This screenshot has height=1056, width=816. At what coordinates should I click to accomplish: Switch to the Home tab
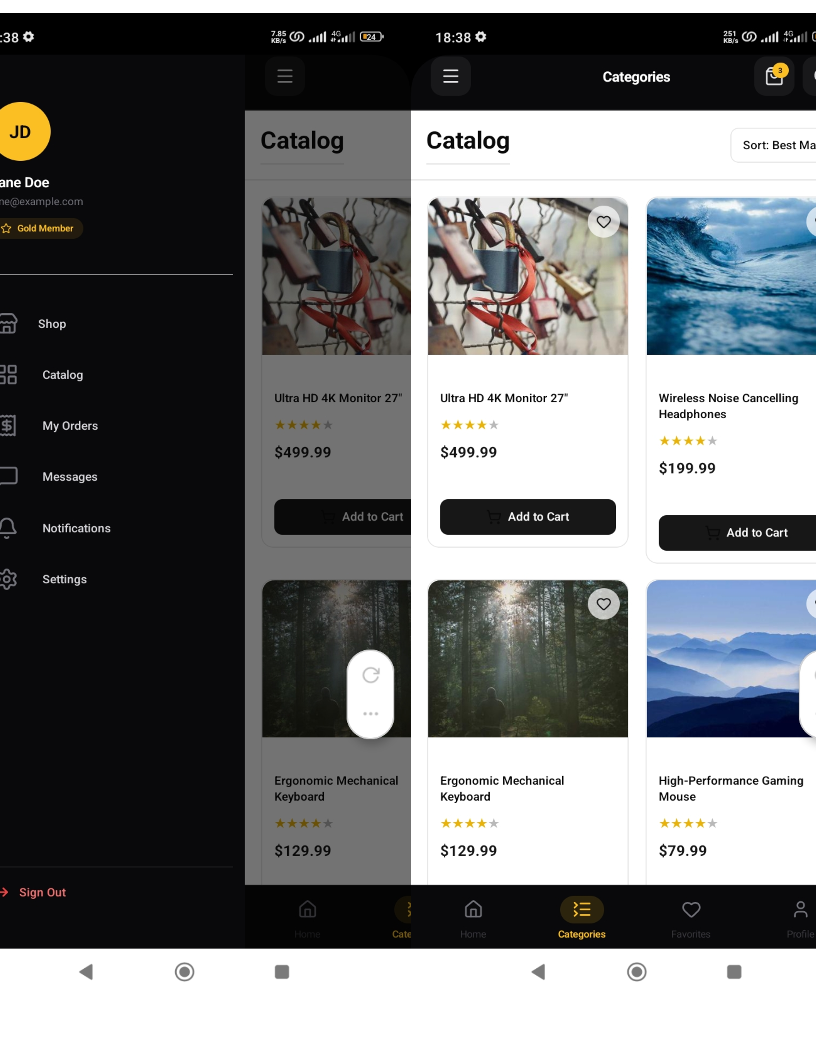(x=473, y=918)
